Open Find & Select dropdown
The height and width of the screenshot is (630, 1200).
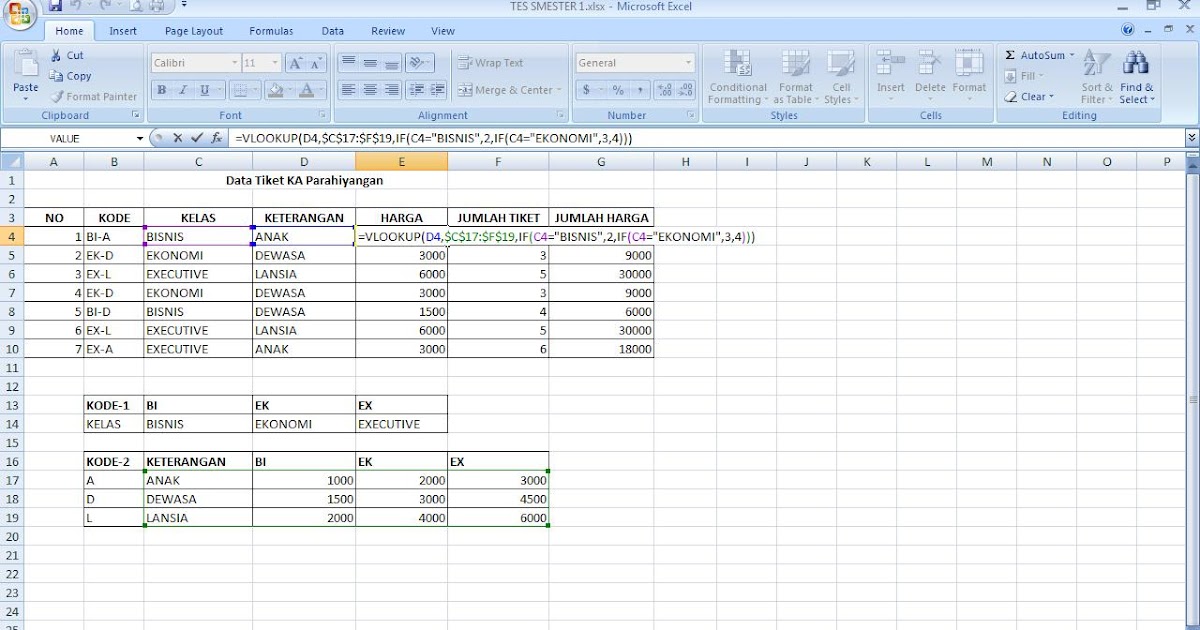click(x=1136, y=77)
